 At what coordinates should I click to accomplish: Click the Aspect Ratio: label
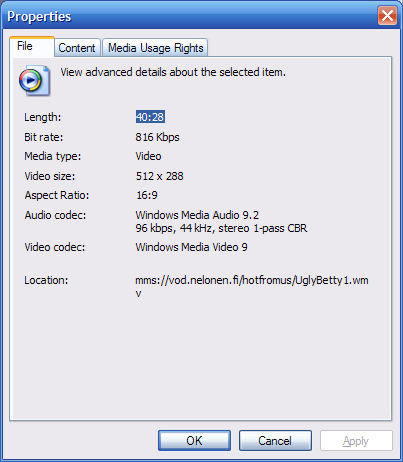pyautogui.click(x=57, y=195)
